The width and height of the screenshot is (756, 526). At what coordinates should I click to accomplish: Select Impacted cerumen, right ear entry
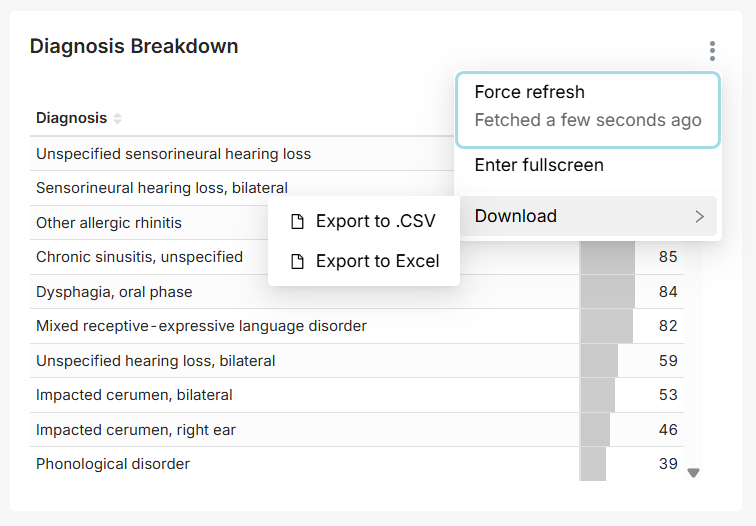[x=357, y=430]
